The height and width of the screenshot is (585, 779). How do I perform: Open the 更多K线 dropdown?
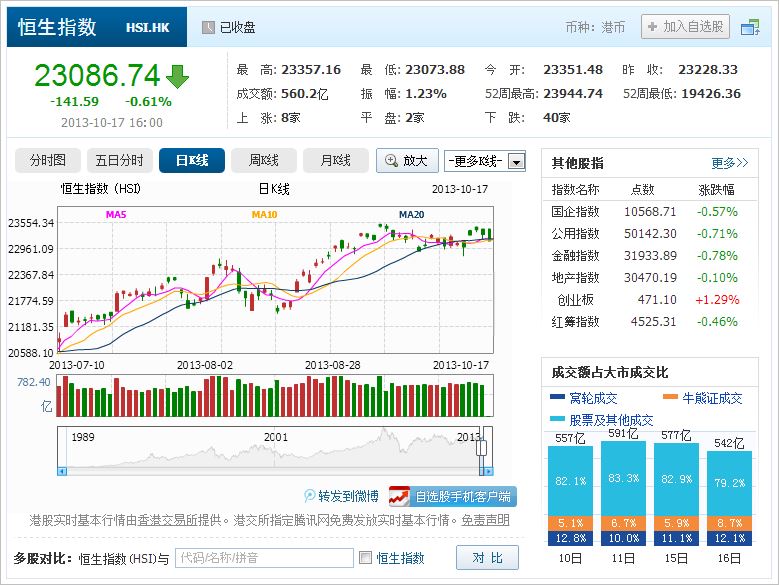[x=485, y=161]
